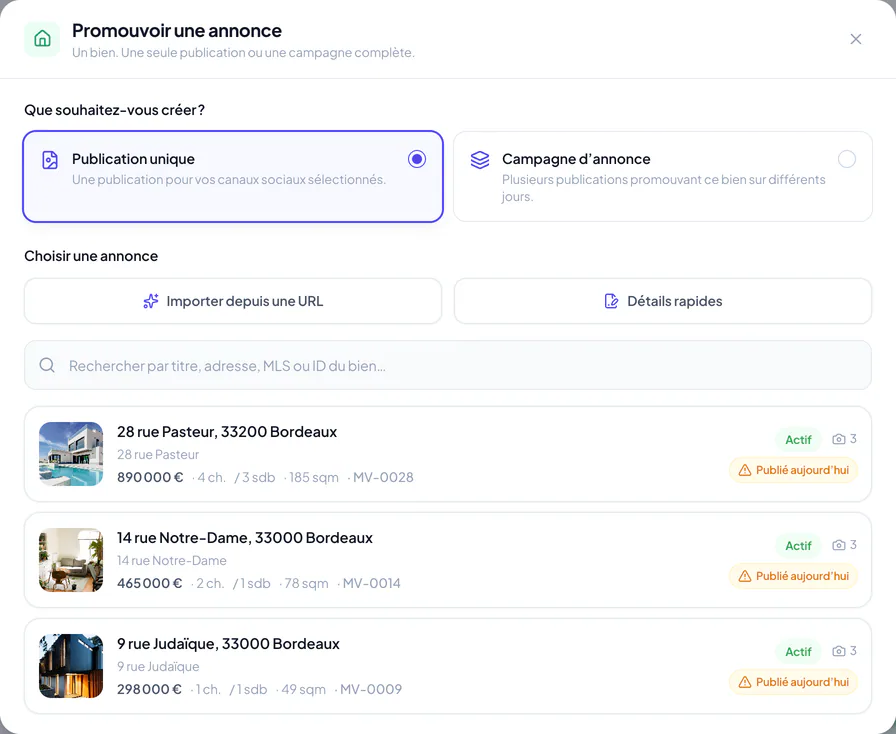Click warning triangle icon on 14 rue Notre-Dame
Screen dimensions: 896x734
[x=745, y=576]
